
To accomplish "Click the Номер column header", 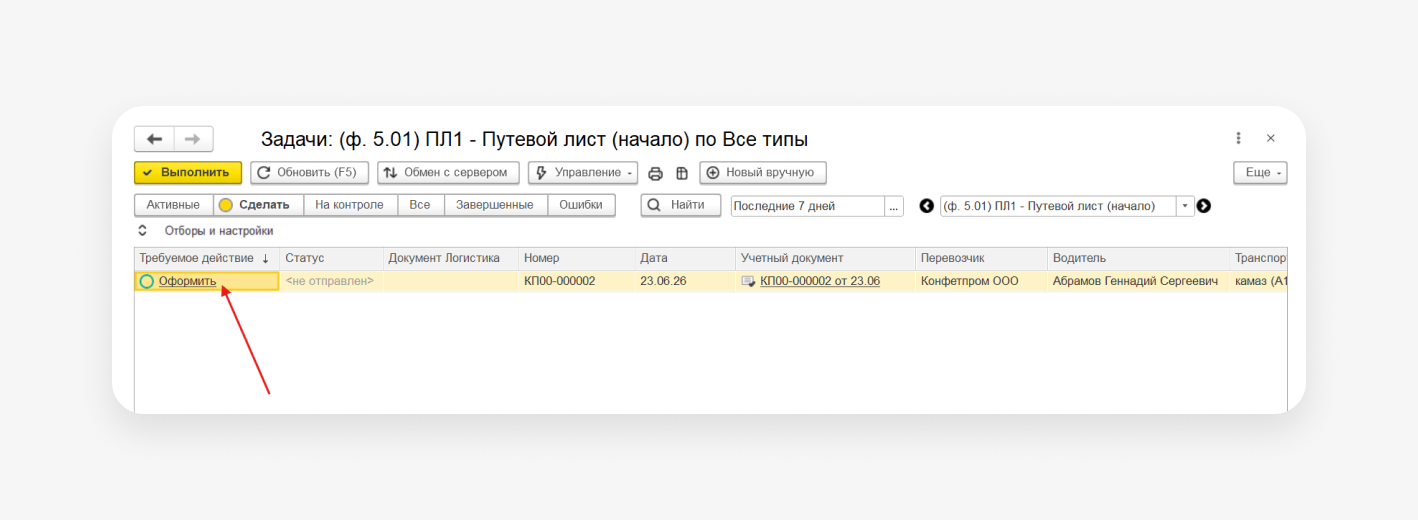I will [577, 258].
